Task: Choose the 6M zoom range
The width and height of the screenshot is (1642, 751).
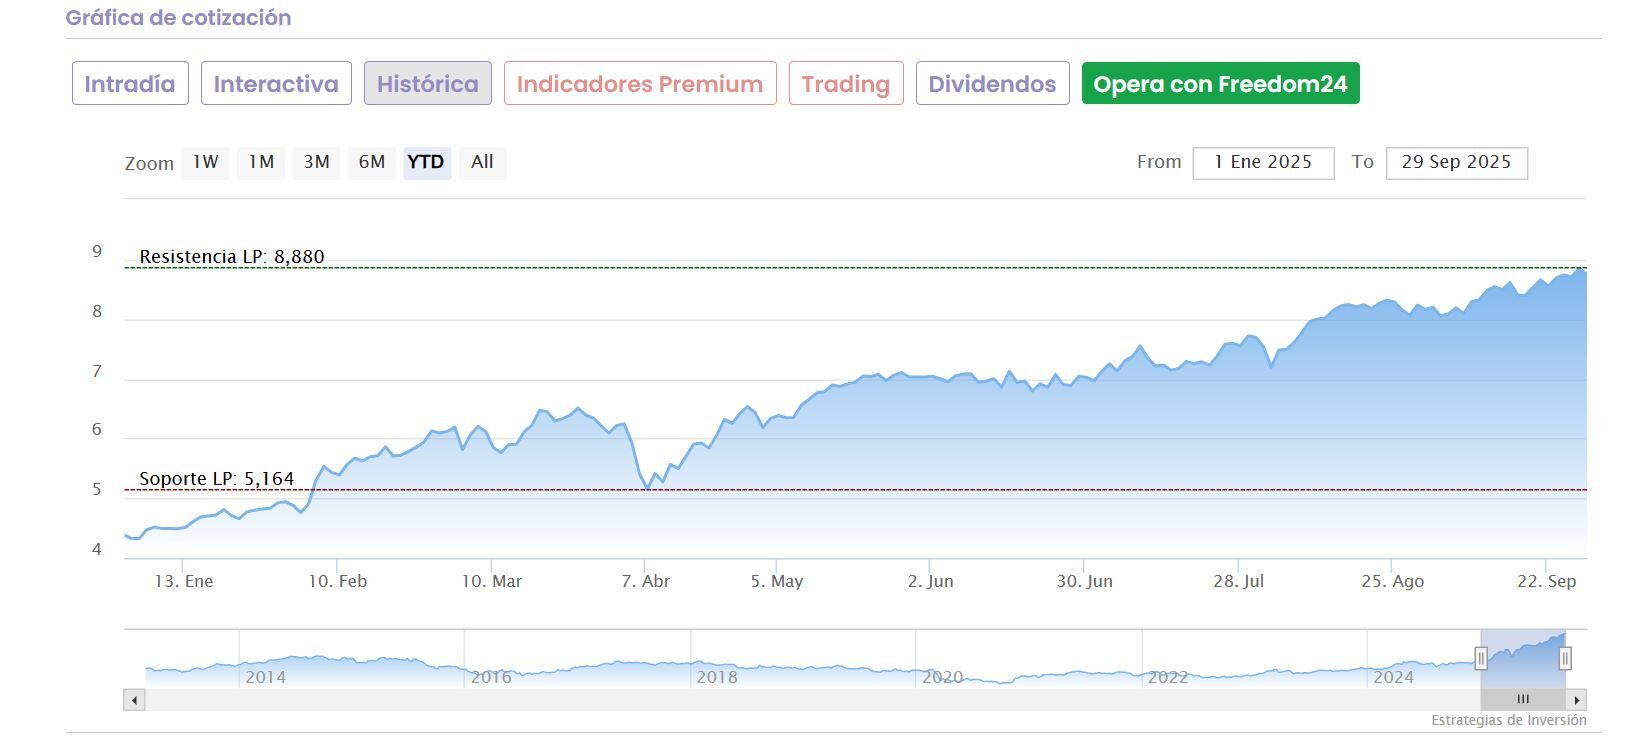Action: [x=371, y=163]
